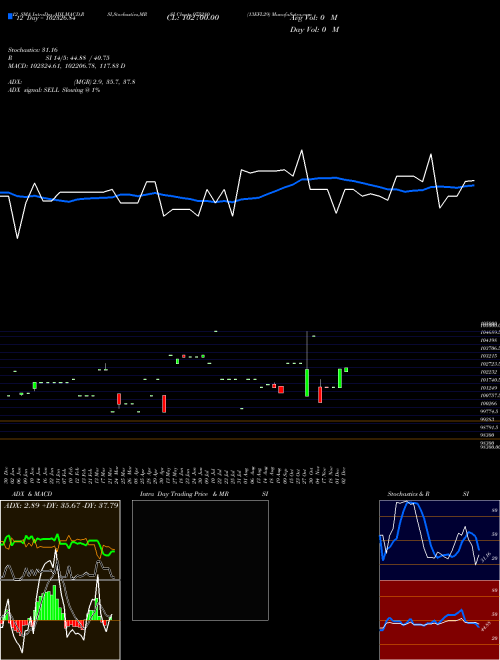The image size is (500, 660).
Task: Click the 102232 price axis label
Action: 489,372
